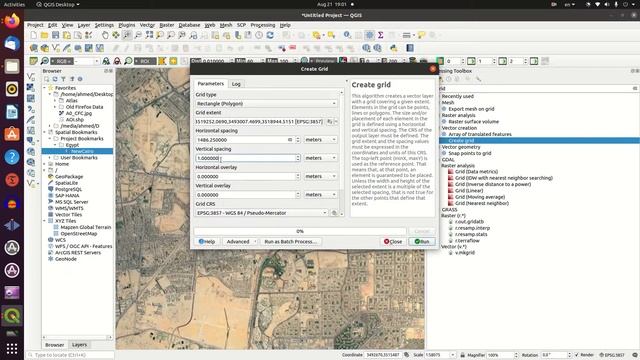The image size is (640, 360).
Task: Select the Zoom Out tool
Action: (x=138, y=36)
